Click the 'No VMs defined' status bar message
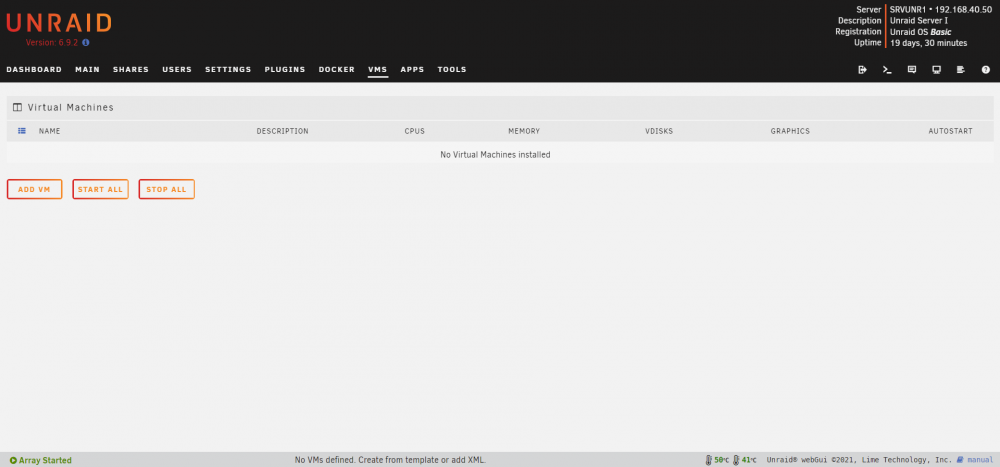 pos(390,460)
